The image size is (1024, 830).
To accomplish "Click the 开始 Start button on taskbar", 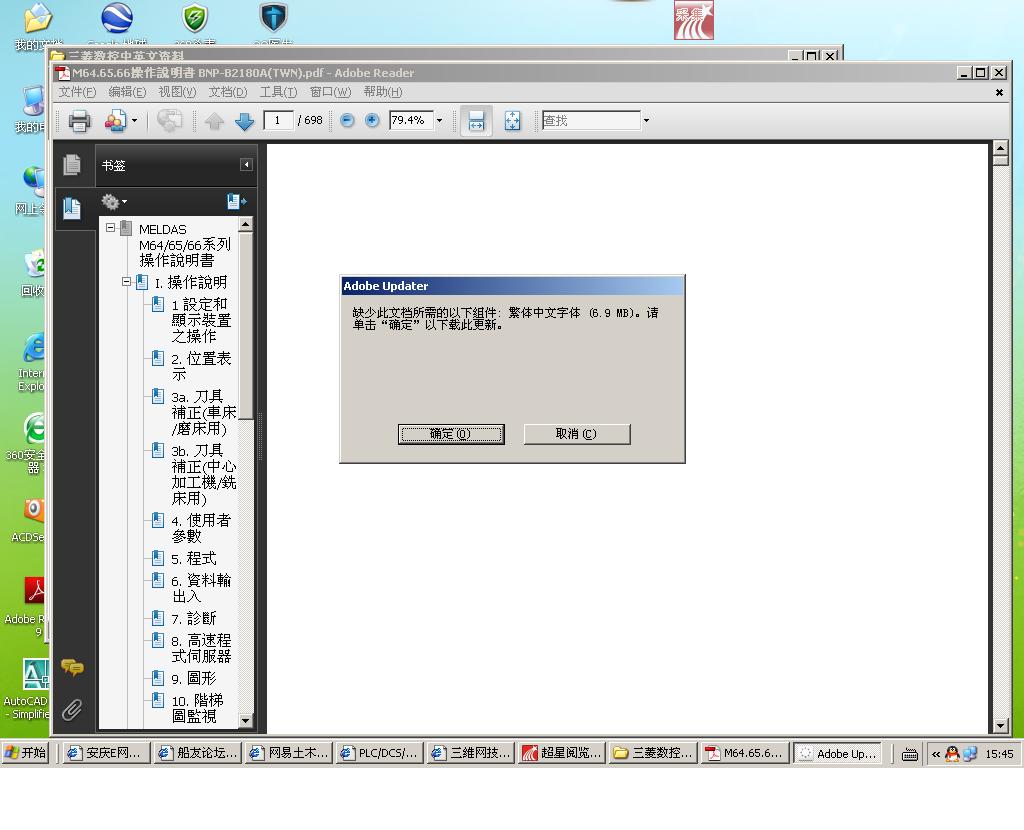I will click(x=27, y=753).
